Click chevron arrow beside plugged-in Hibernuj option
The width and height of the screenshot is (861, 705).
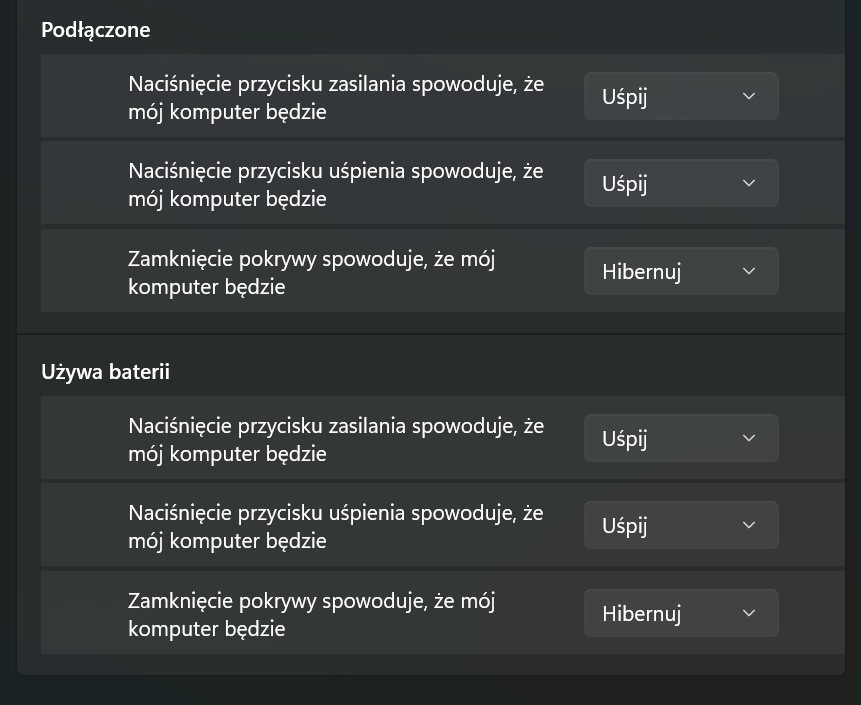point(749,271)
